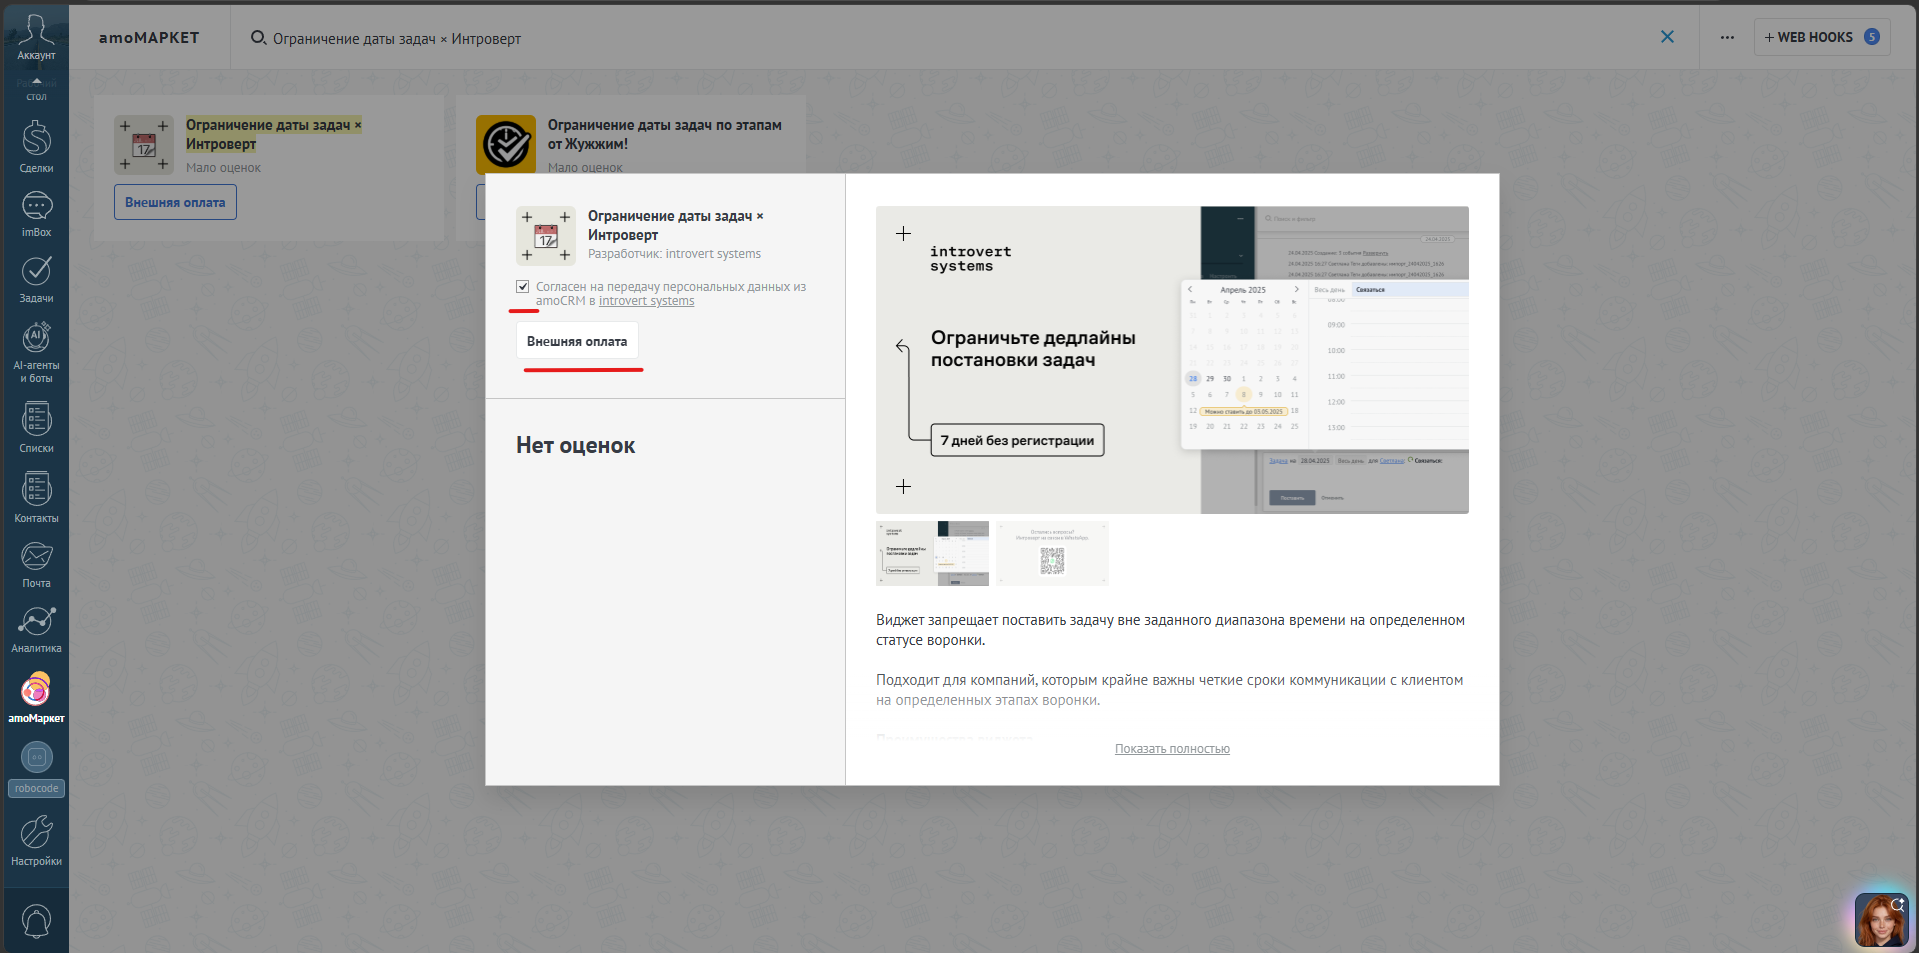Image resolution: width=1919 pixels, height=953 pixels.
Task: Click Жужжим widget checkmark icon
Action: coord(506,145)
